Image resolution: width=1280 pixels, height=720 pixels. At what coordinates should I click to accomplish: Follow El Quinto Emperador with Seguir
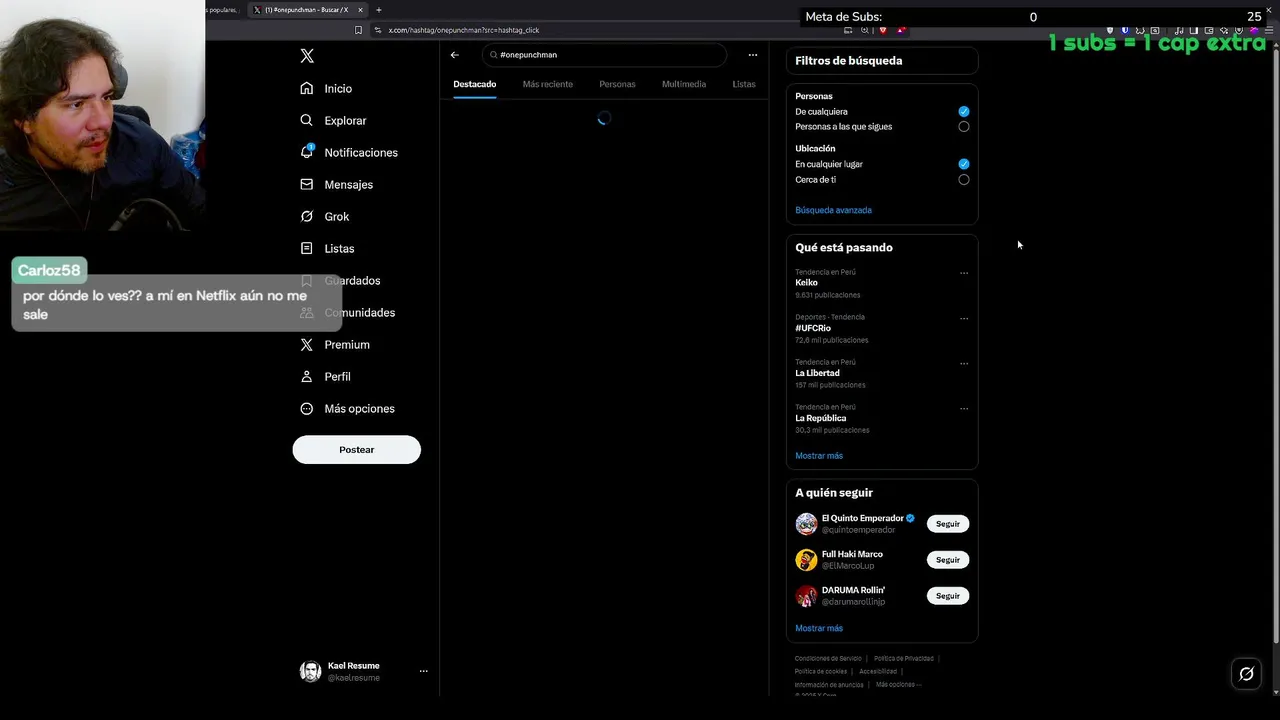(948, 524)
